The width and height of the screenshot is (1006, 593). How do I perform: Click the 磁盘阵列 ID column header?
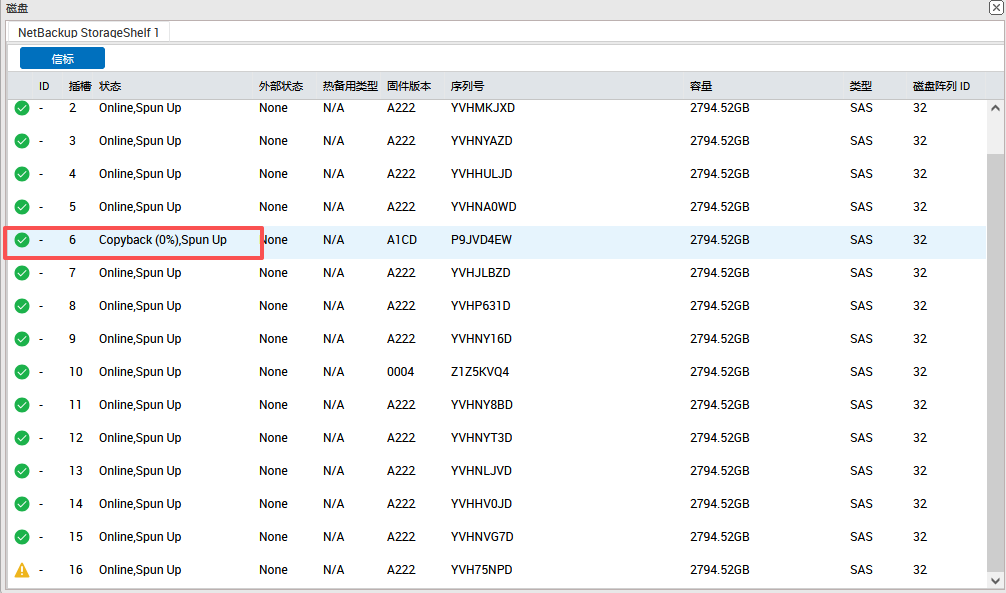click(x=941, y=86)
